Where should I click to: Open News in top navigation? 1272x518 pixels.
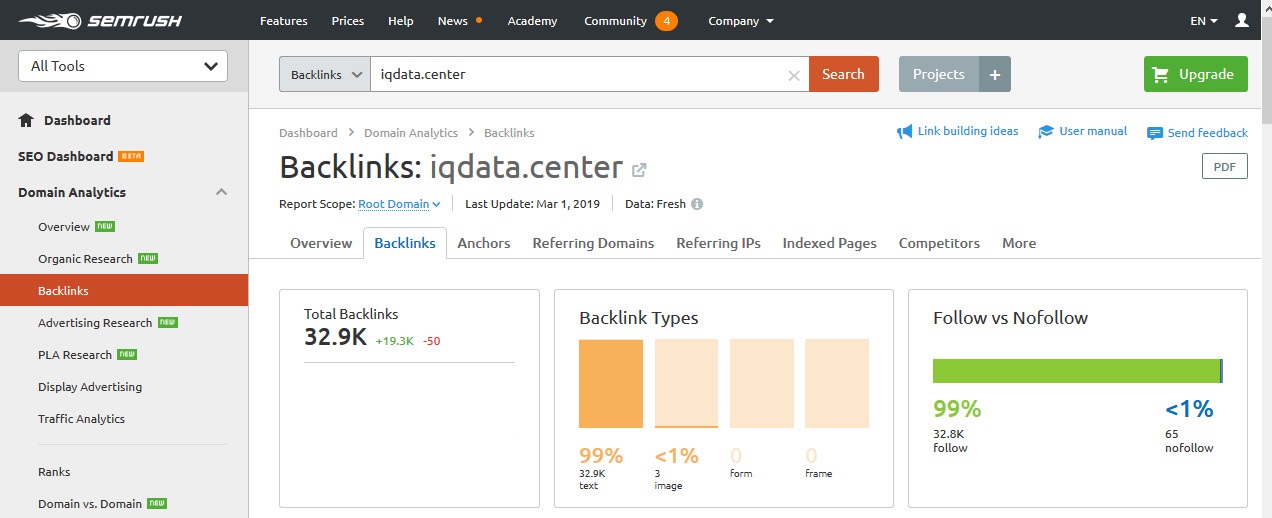click(452, 21)
